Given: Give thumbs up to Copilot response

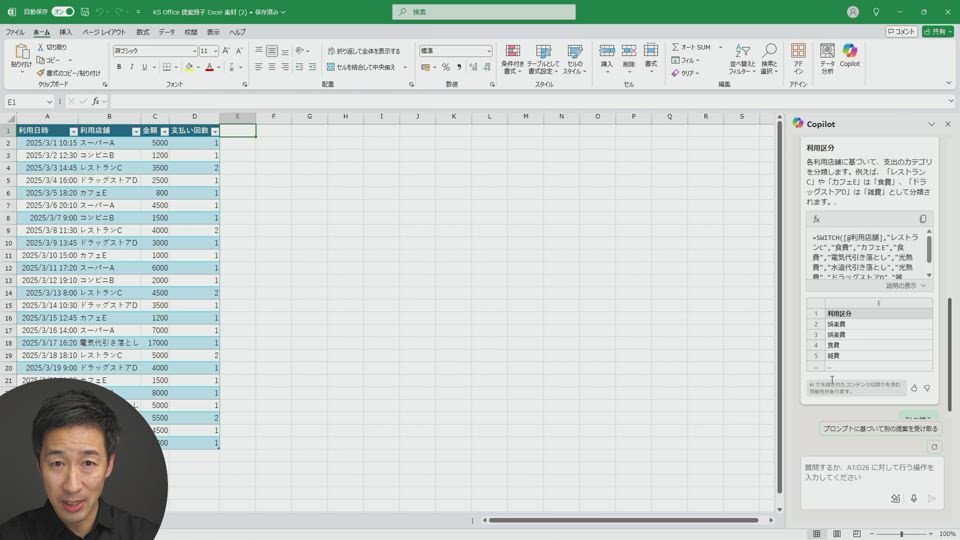Looking at the screenshot, I should 913,388.
